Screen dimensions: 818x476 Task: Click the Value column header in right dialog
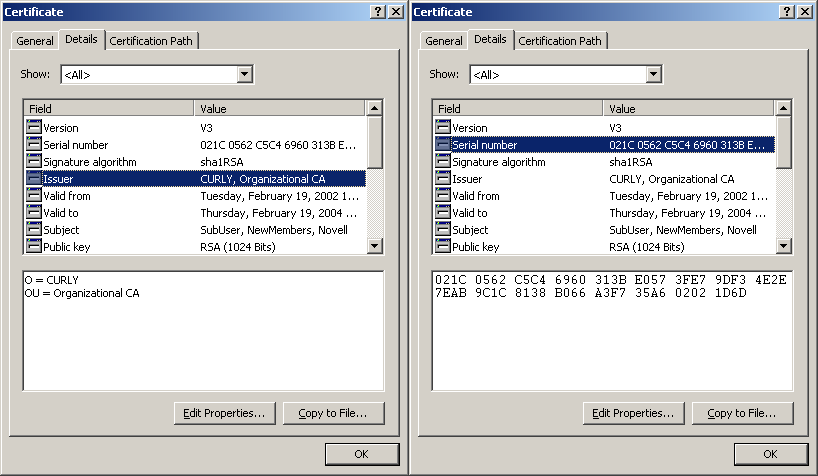688,109
